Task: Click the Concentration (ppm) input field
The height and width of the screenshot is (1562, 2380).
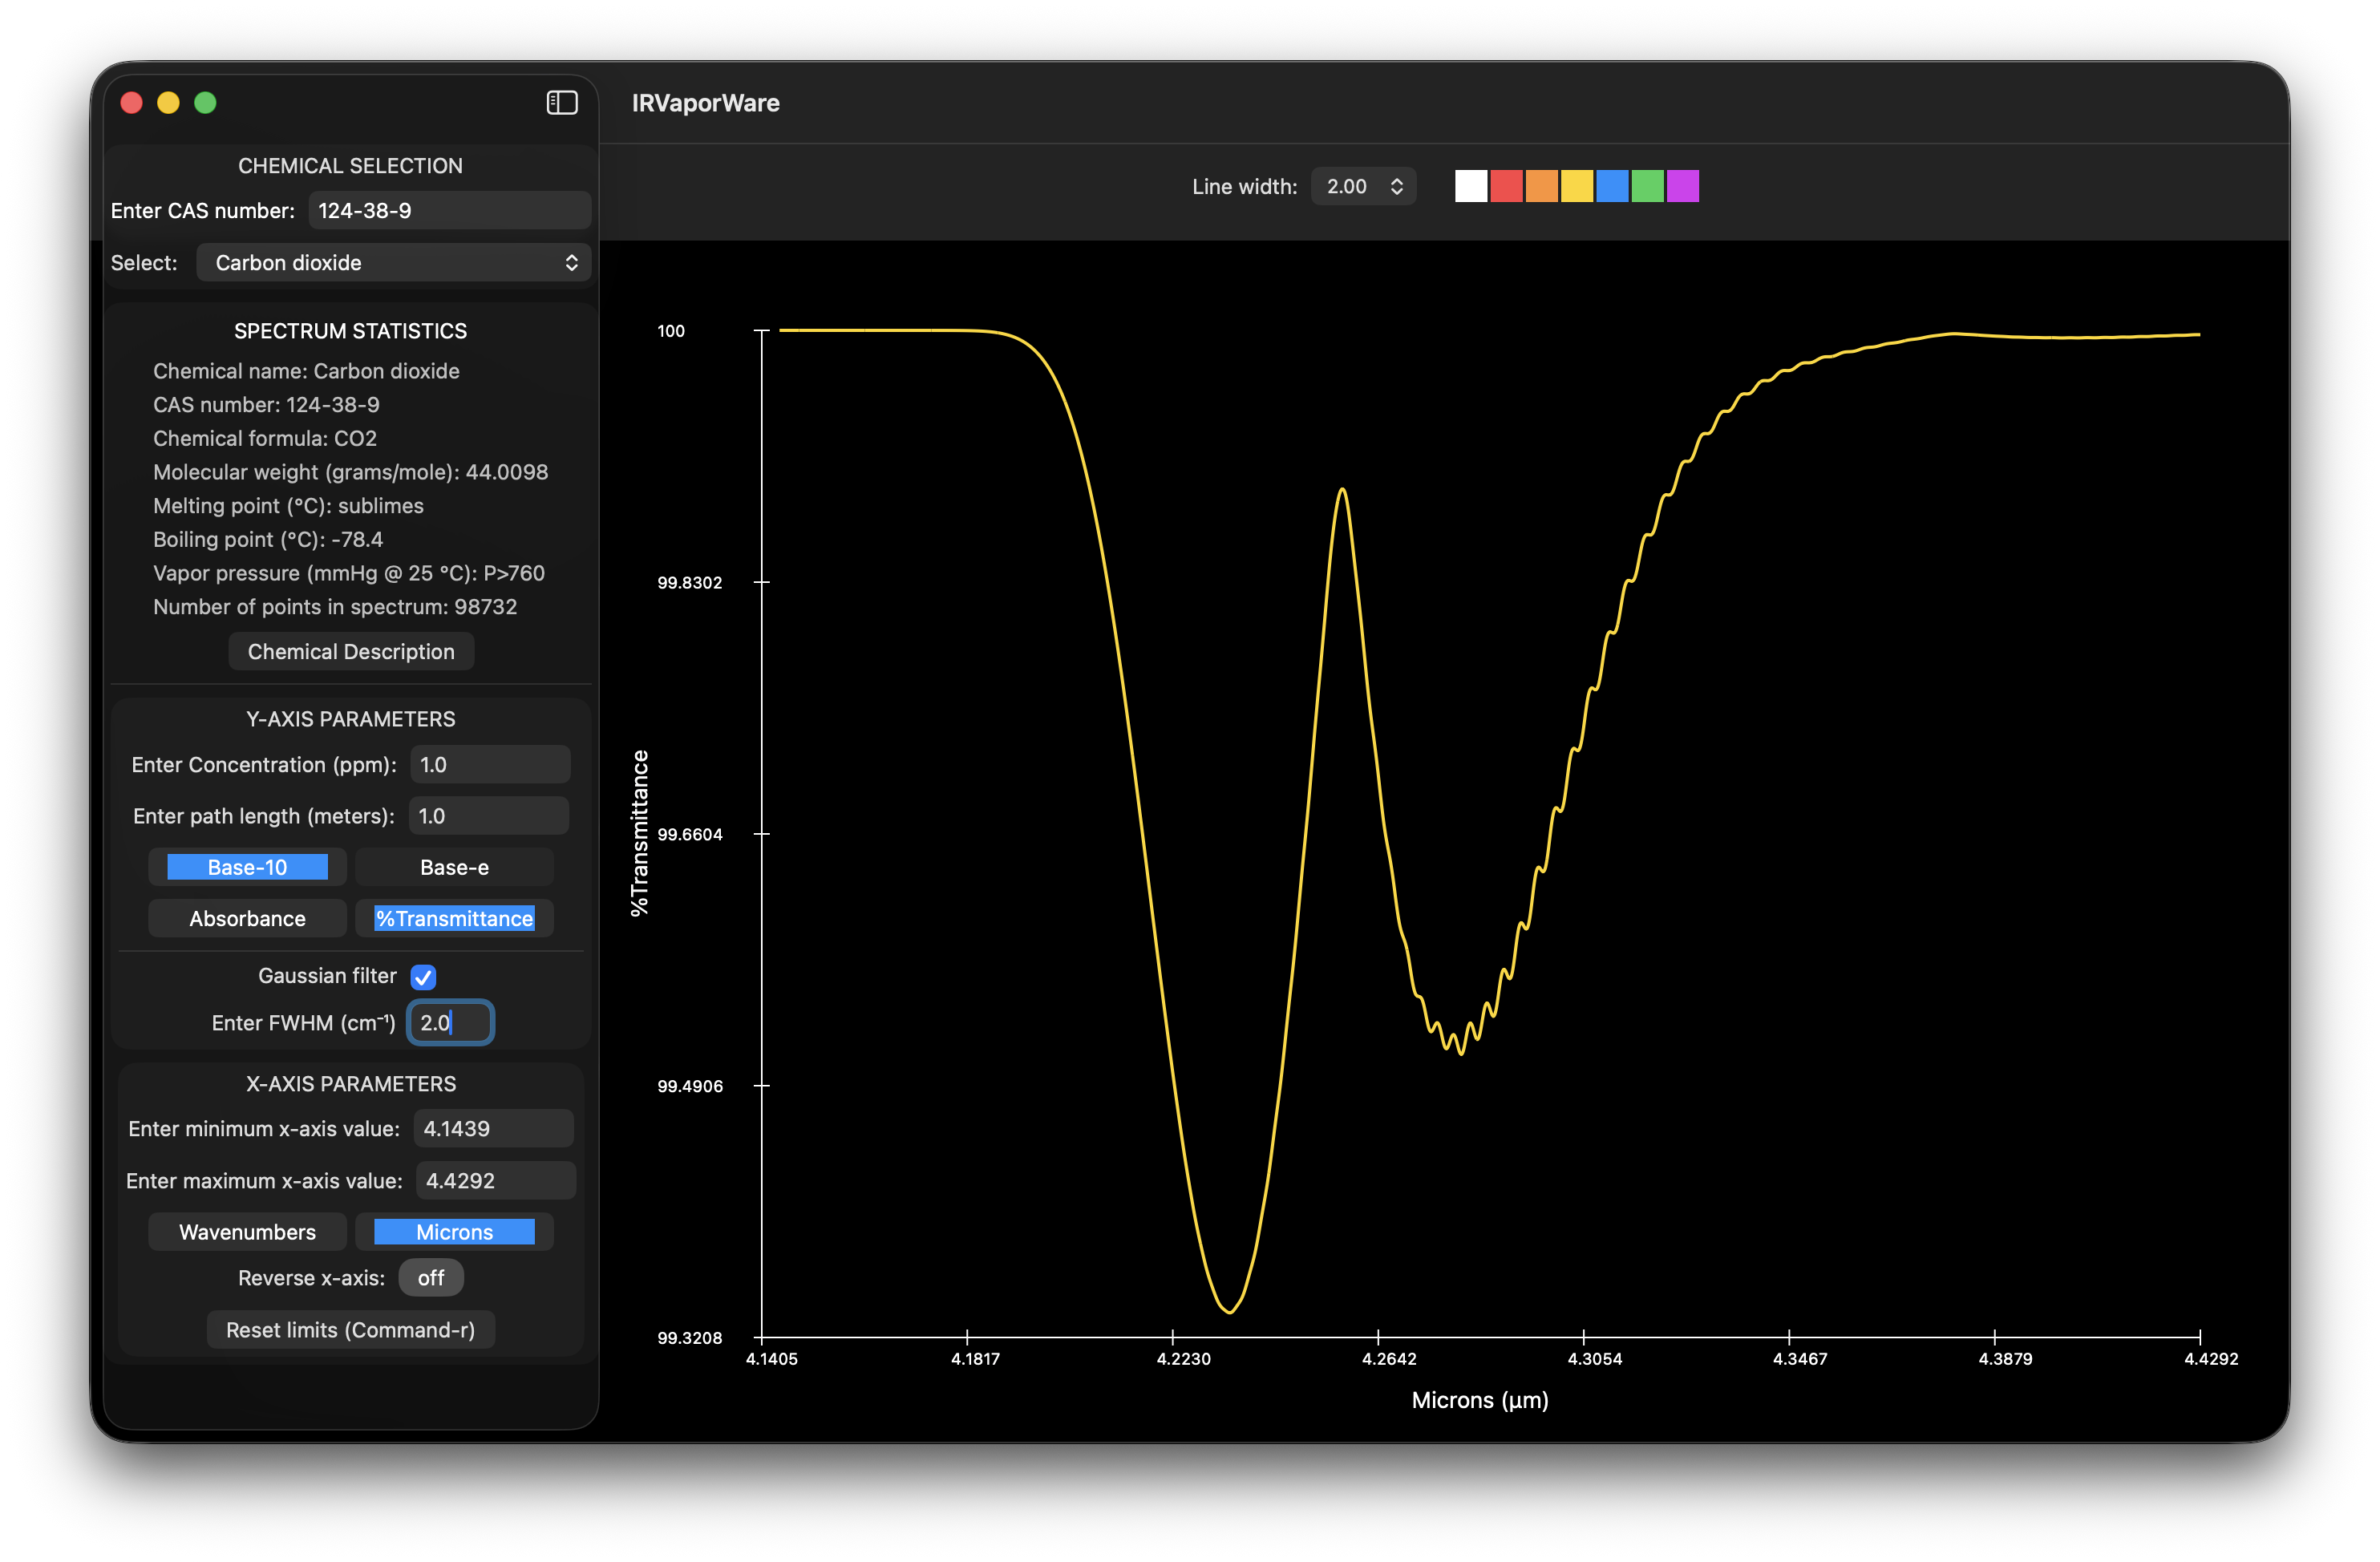Action: tap(489, 765)
